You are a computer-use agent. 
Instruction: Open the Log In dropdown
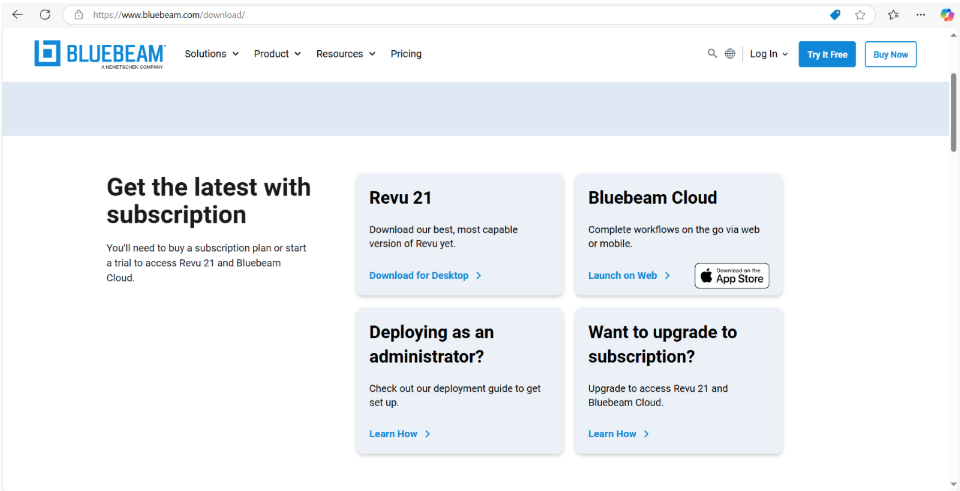[x=768, y=54]
